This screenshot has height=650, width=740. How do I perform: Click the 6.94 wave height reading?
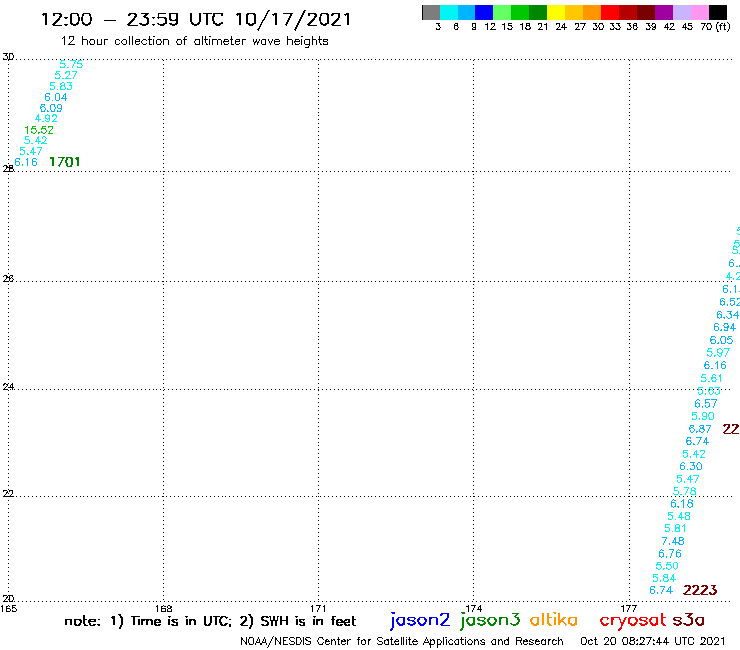[724, 327]
